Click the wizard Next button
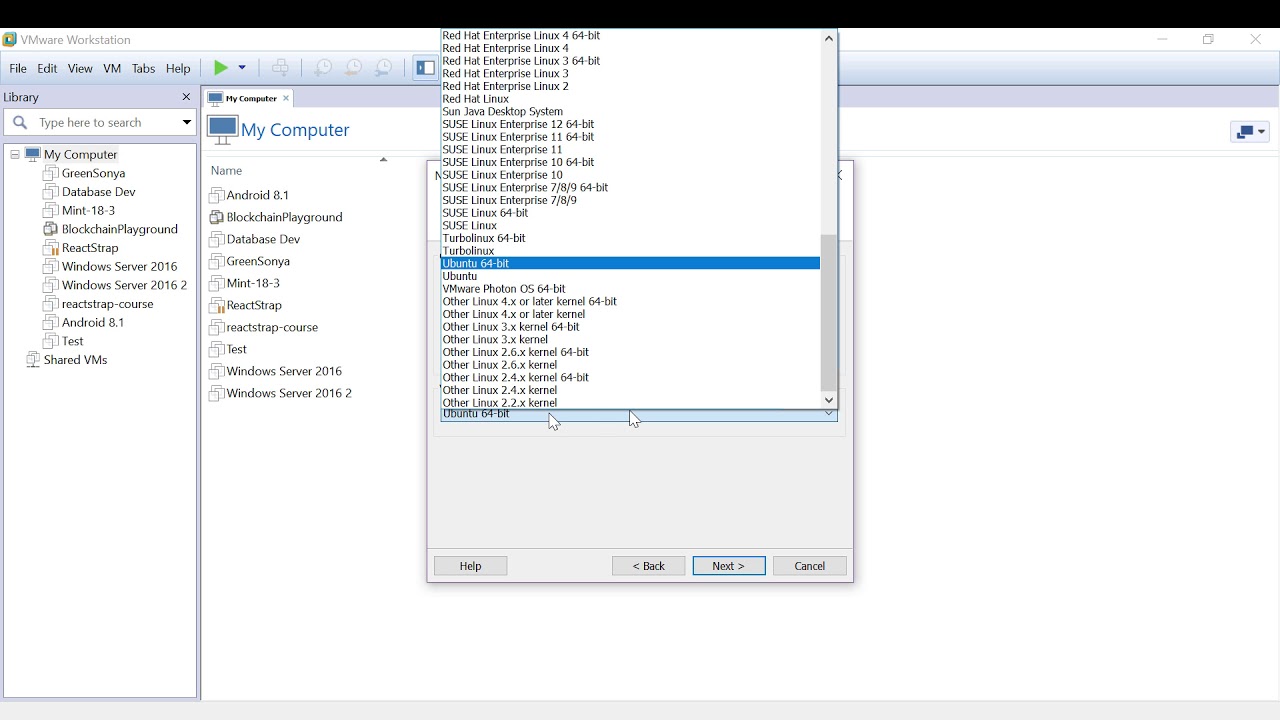Screen dimensions: 1280x720 729,567
